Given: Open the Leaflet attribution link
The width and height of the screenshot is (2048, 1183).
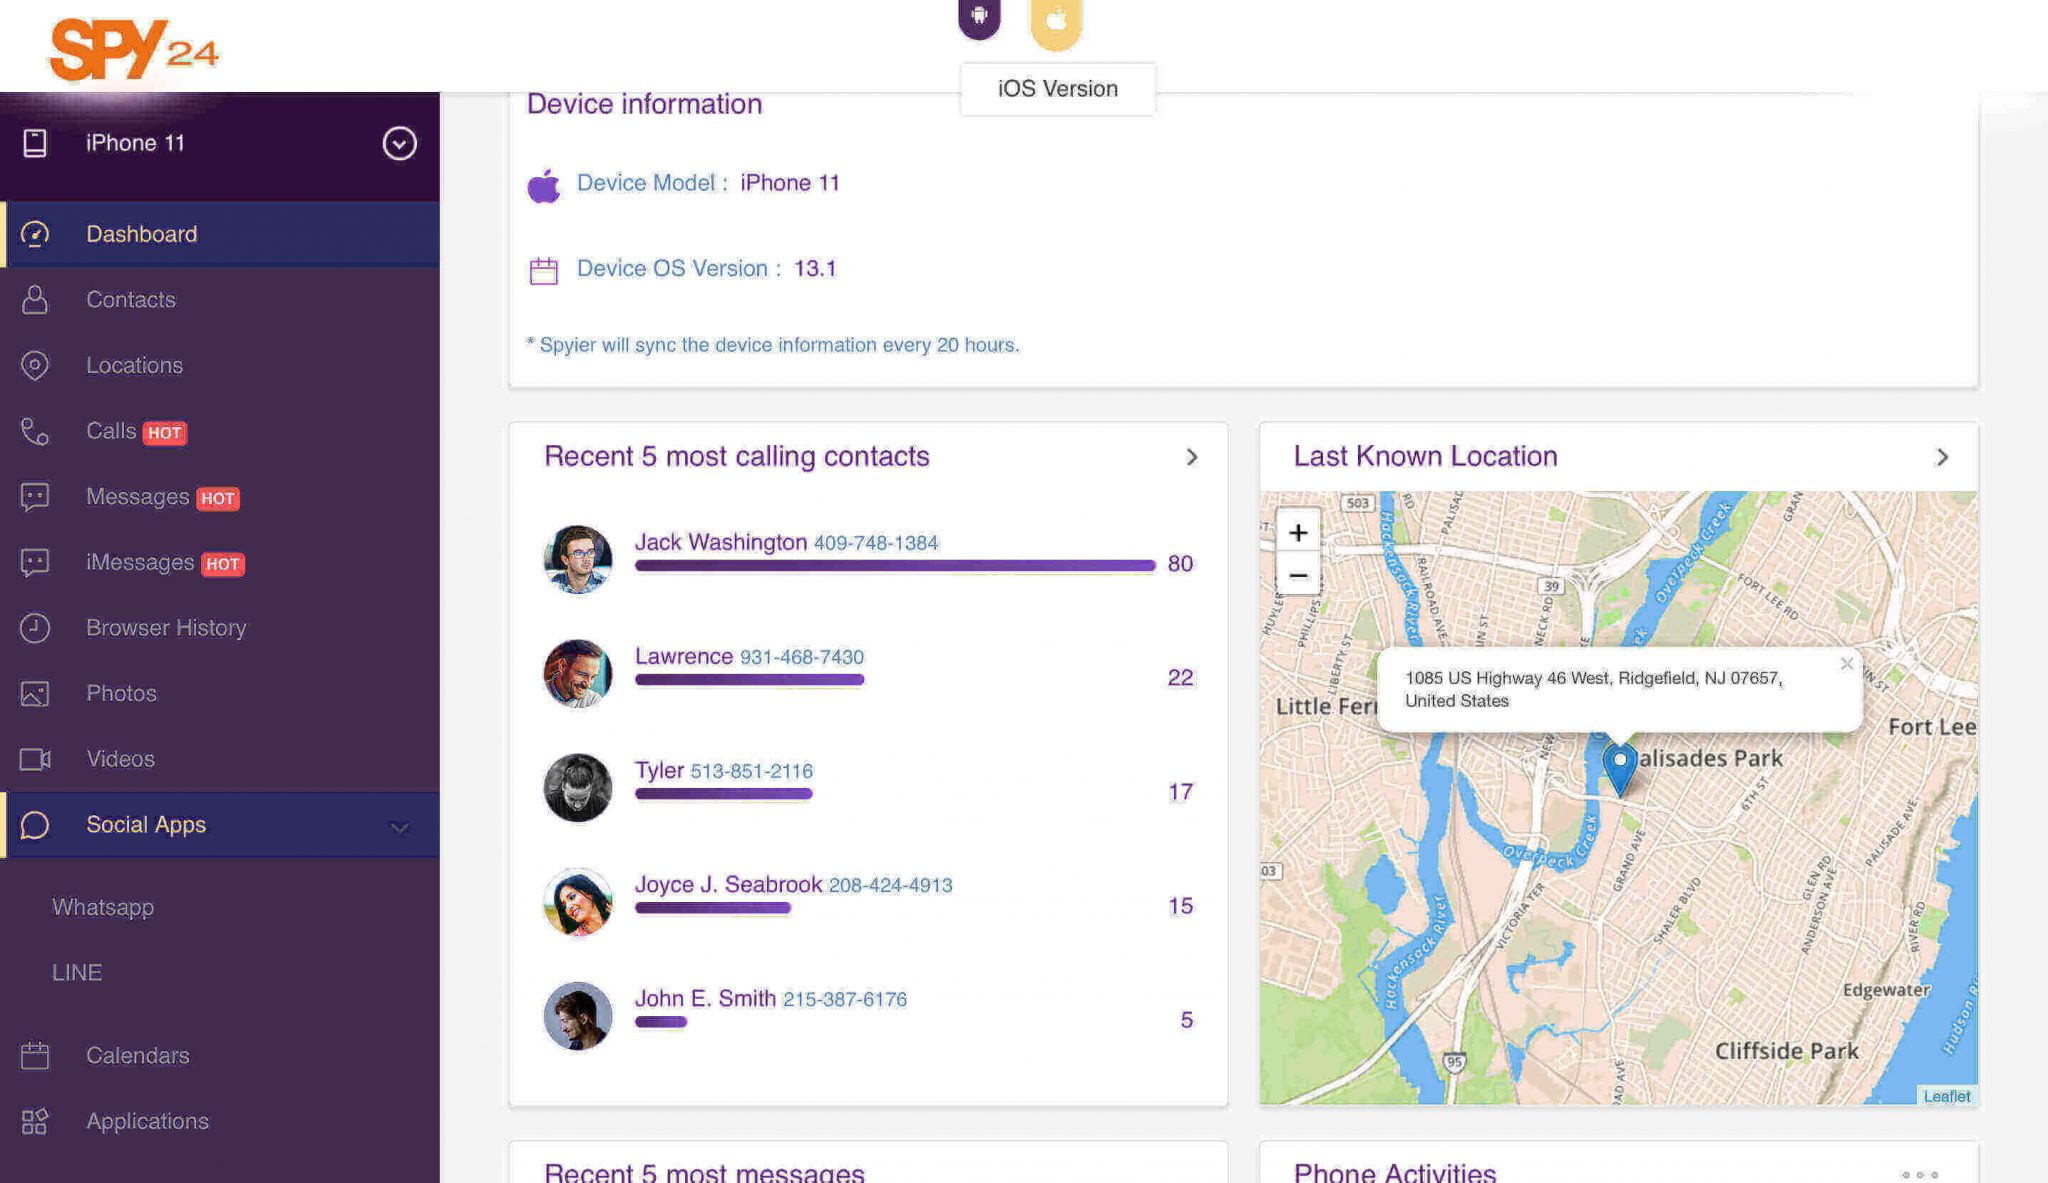Looking at the screenshot, I should [x=1946, y=1096].
